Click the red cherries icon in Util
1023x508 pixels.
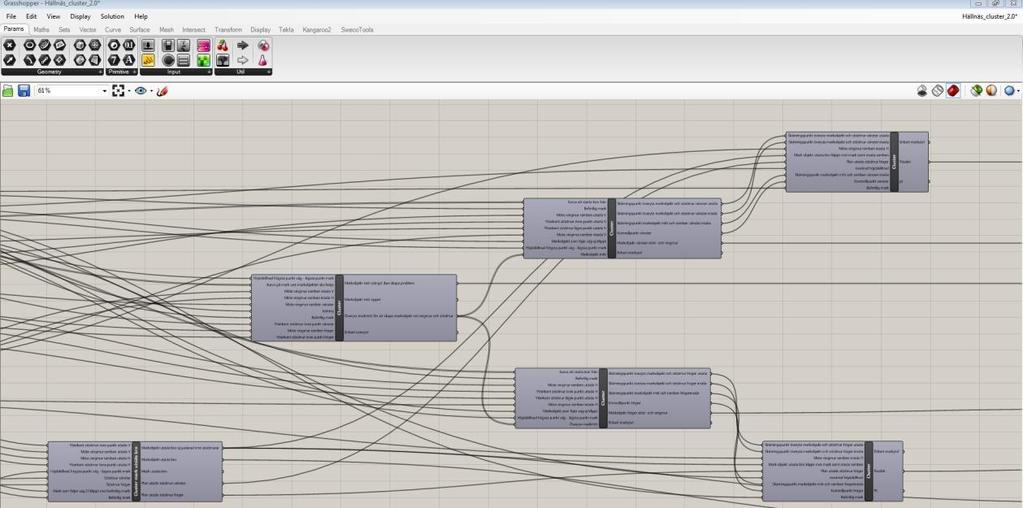223,46
